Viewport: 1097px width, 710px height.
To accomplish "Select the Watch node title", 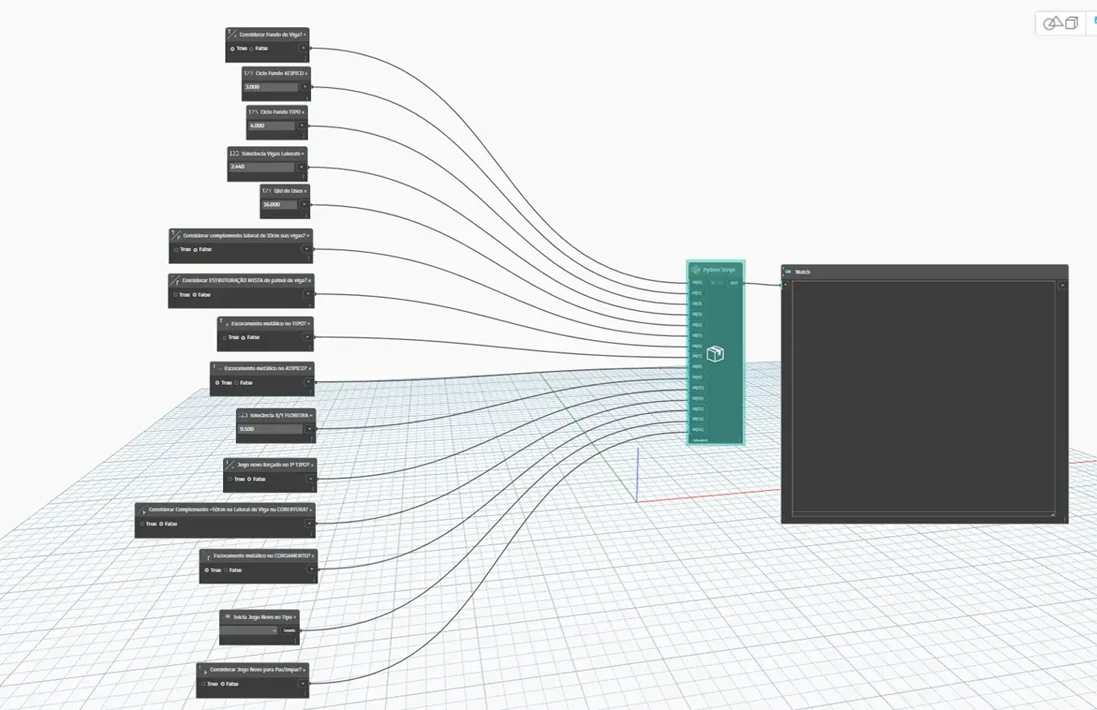I will [802, 272].
